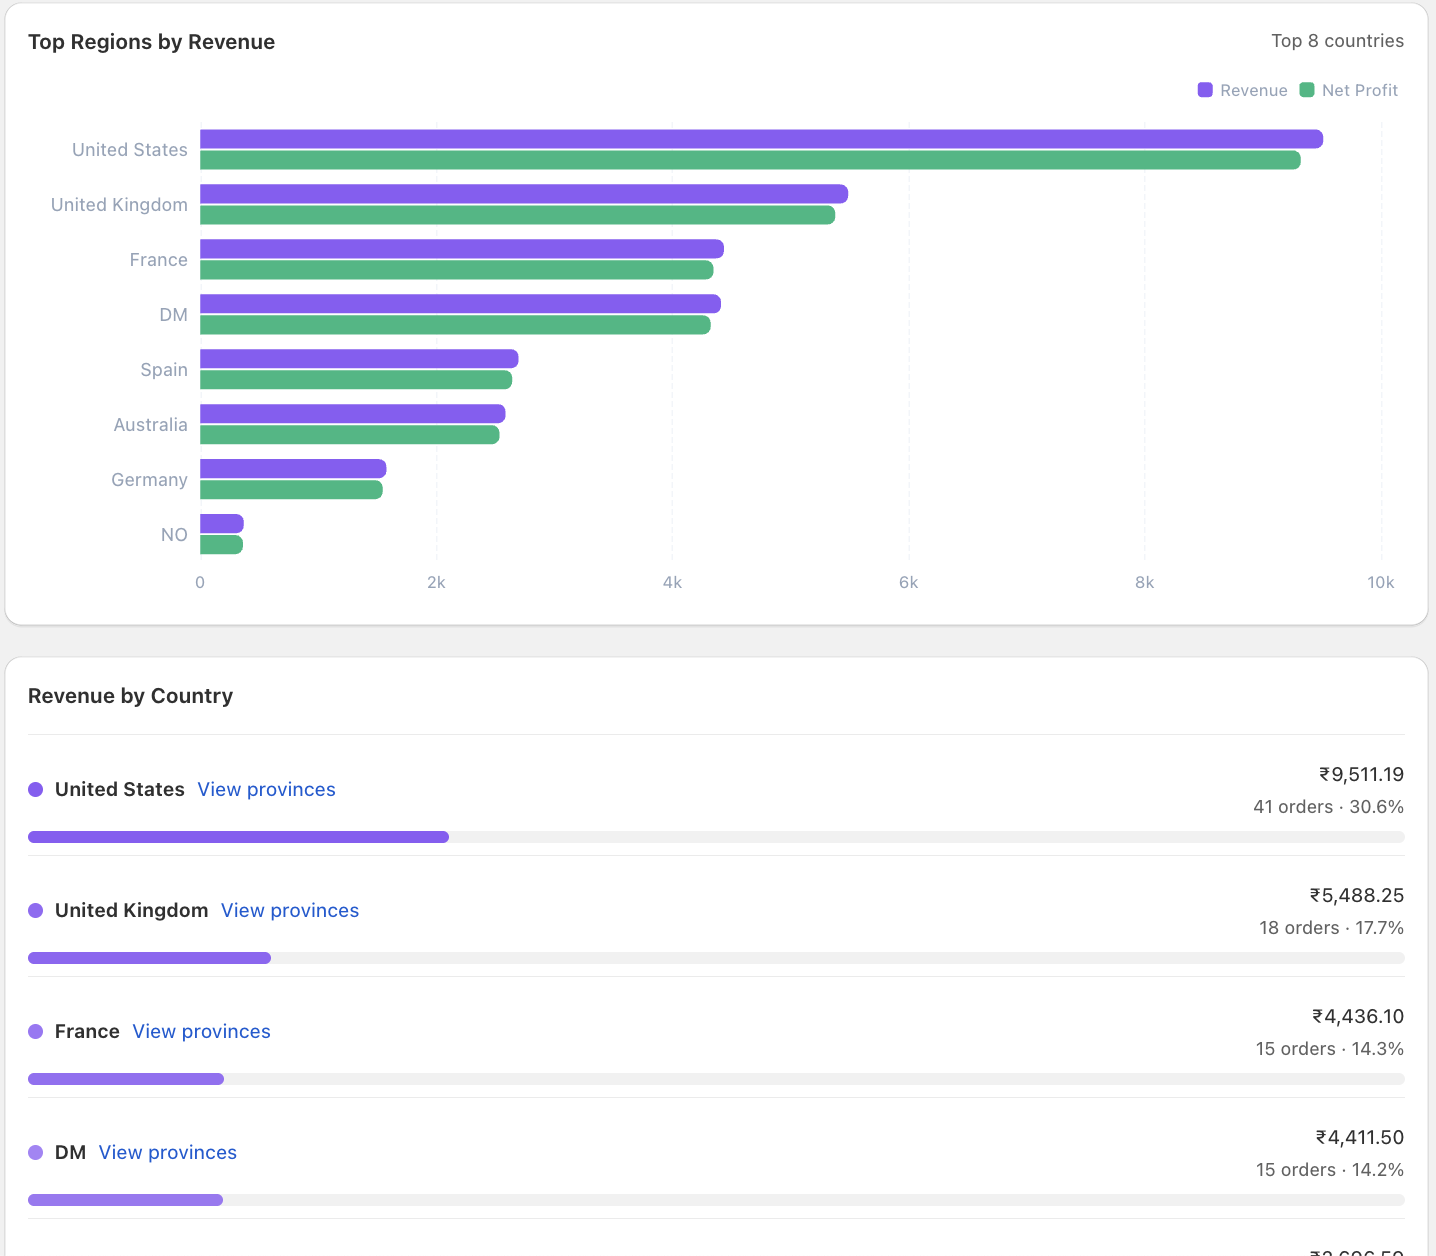Click France purple revenue bar in chart
Viewport: 1436px width, 1256px height.
(462, 249)
